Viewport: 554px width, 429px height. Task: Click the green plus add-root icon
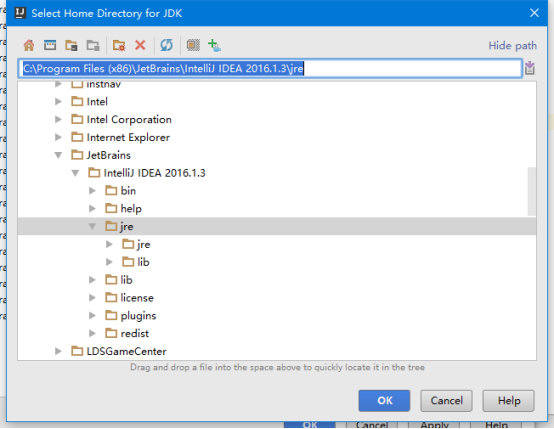pyautogui.click(x=214, y=45)
